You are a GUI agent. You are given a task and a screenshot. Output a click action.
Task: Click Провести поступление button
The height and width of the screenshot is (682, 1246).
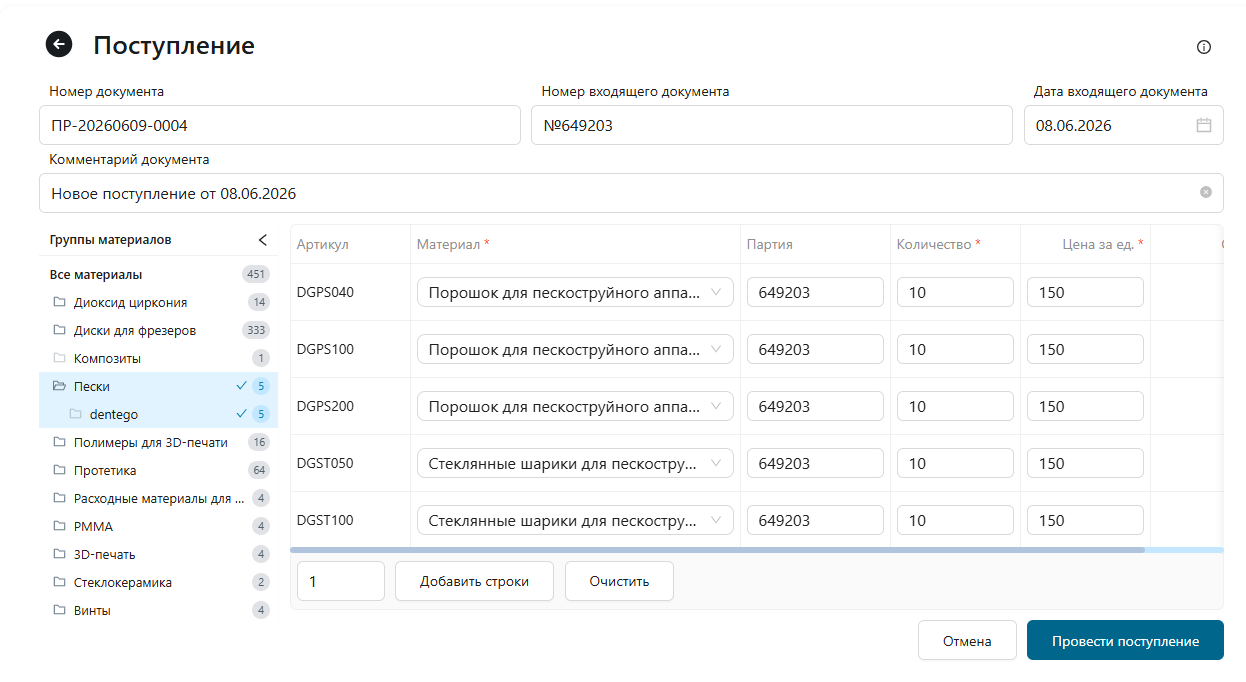click(x=1125, y=641)
